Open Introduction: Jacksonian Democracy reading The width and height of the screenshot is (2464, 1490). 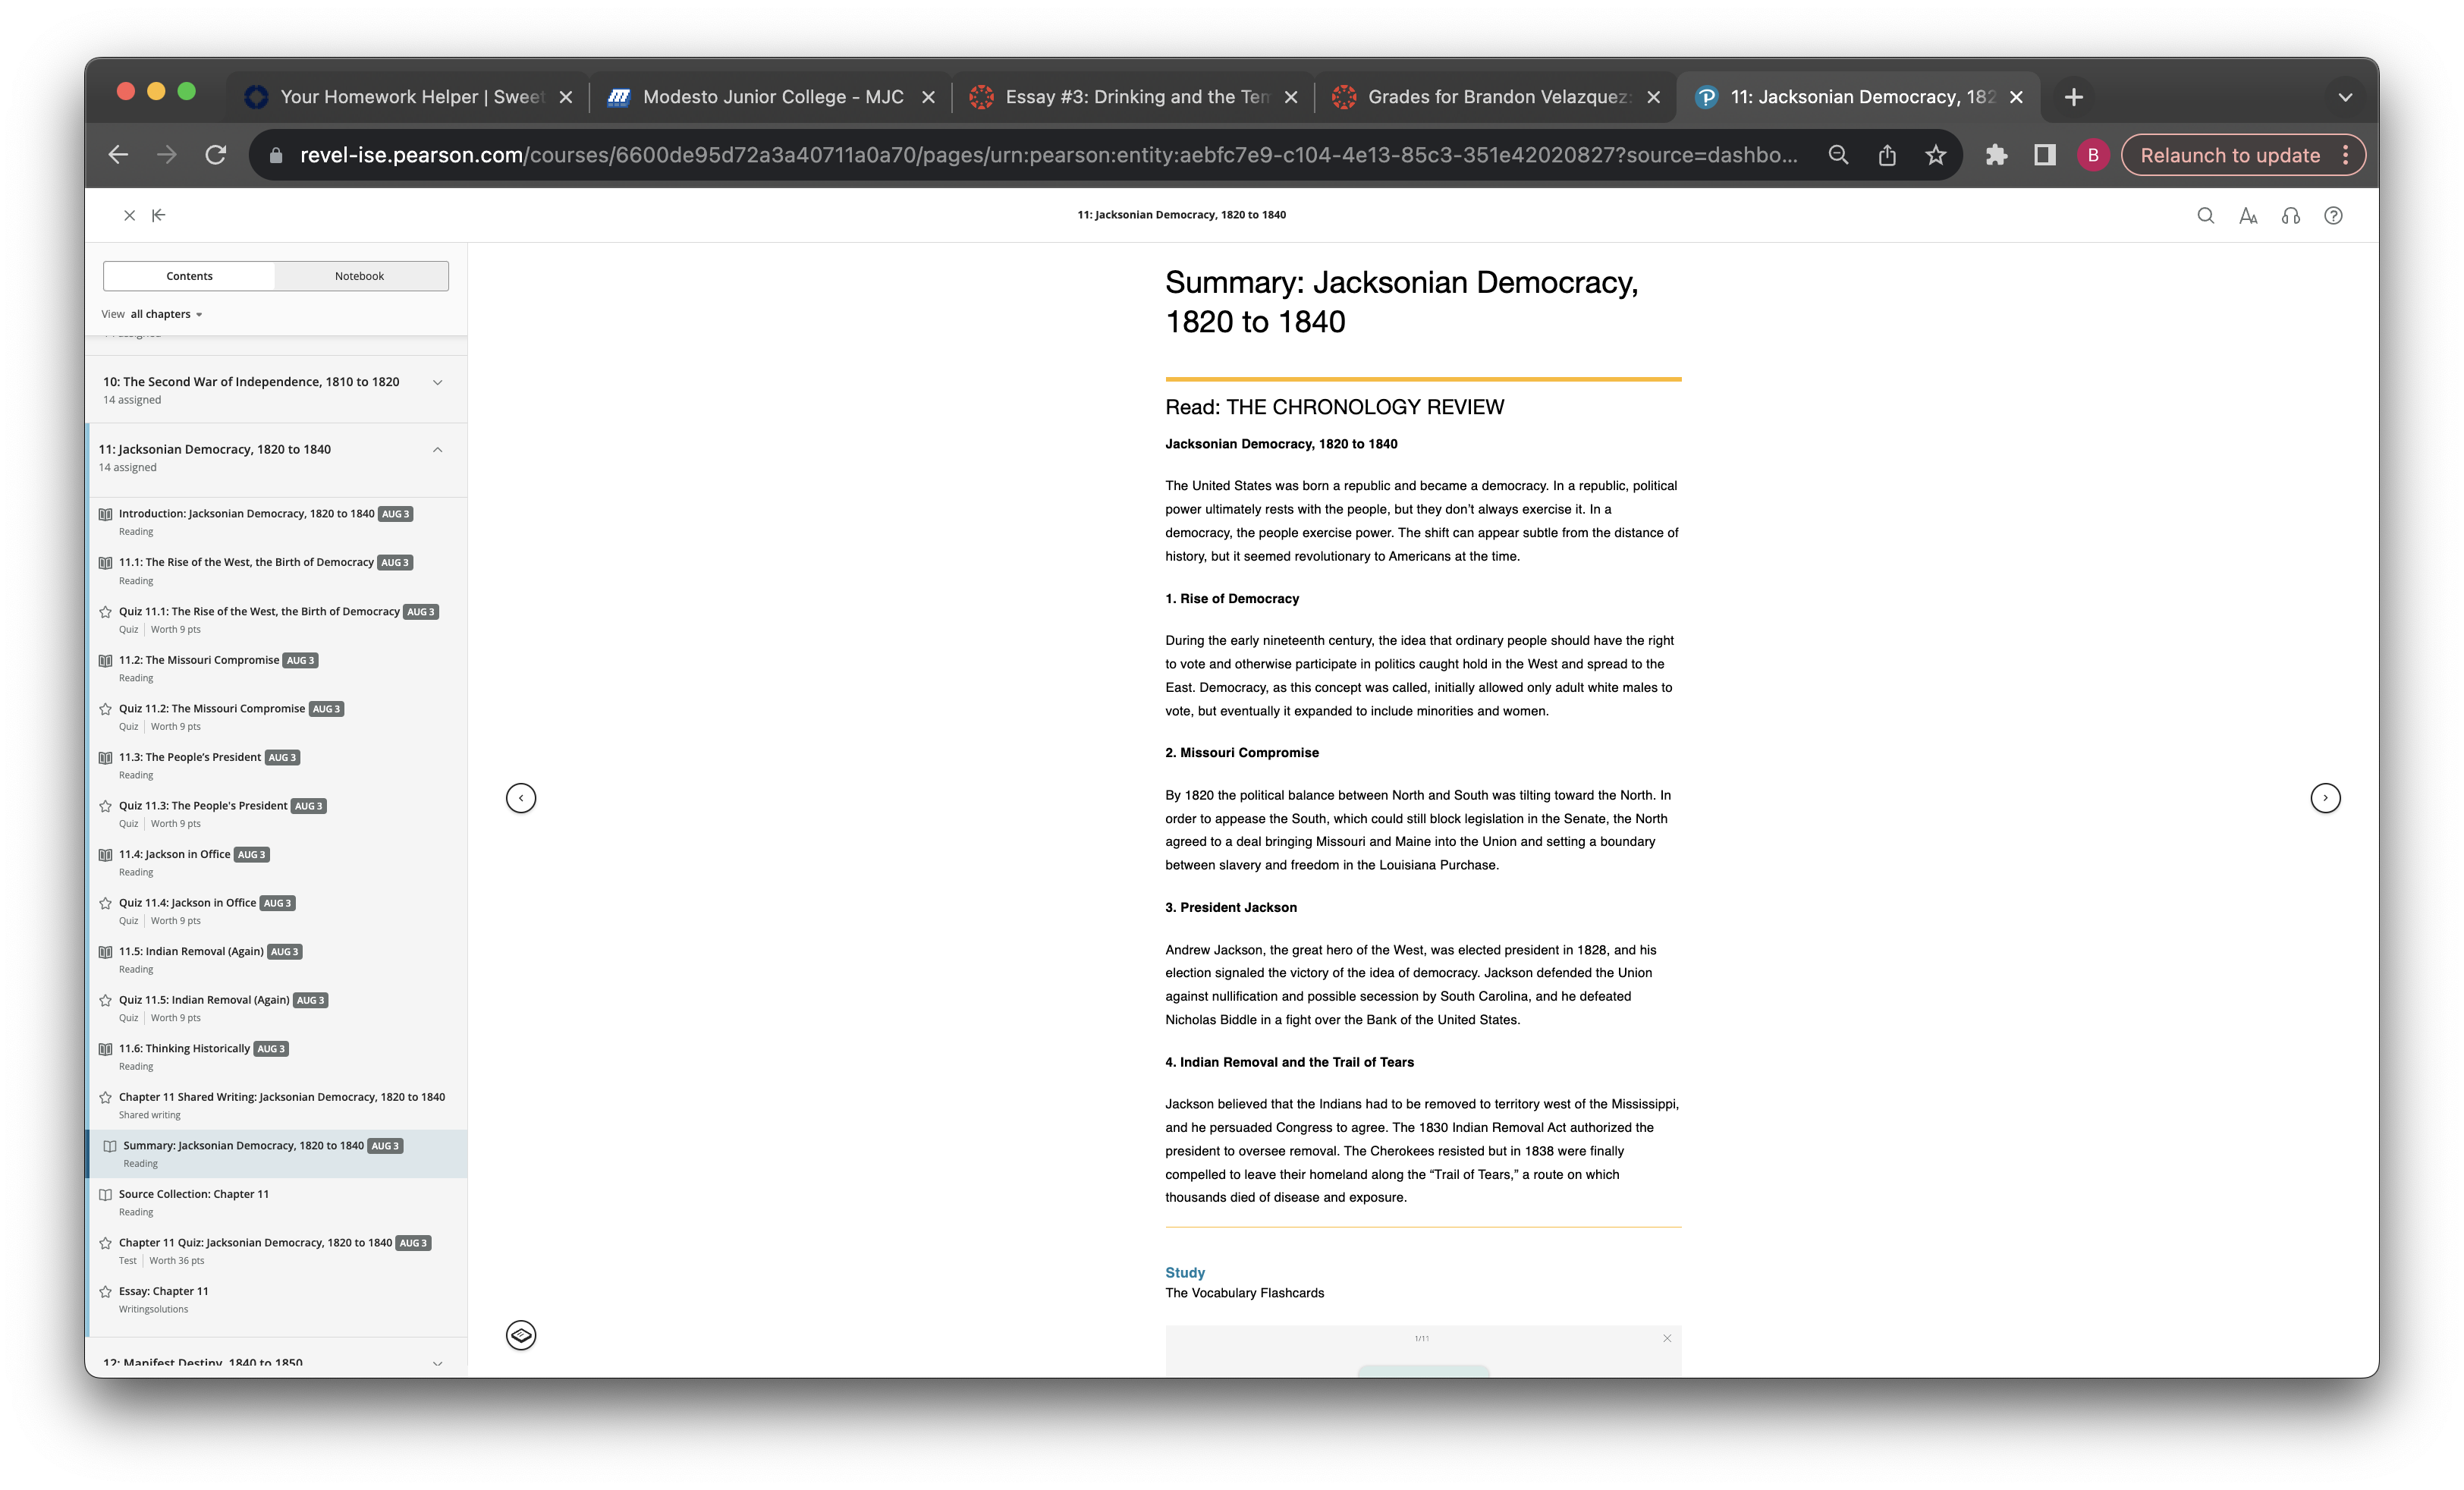click(246, 514)
